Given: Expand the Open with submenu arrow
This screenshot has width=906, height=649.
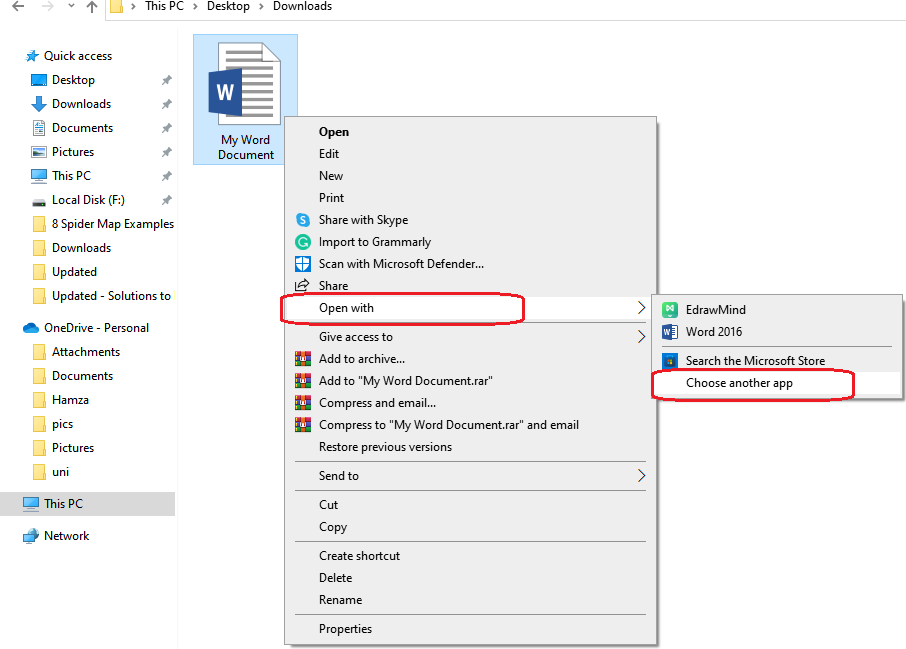Looking at the screenshot, I should coord(641,307).
